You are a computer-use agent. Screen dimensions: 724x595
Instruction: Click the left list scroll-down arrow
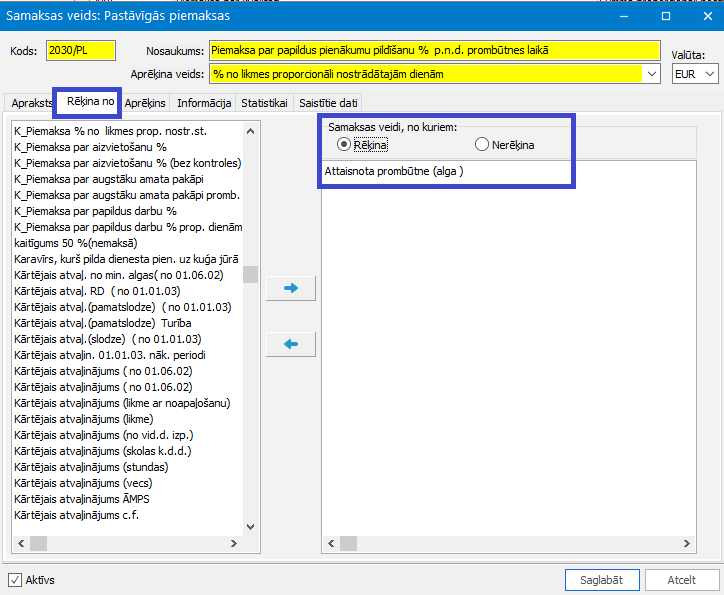point(251,527)
